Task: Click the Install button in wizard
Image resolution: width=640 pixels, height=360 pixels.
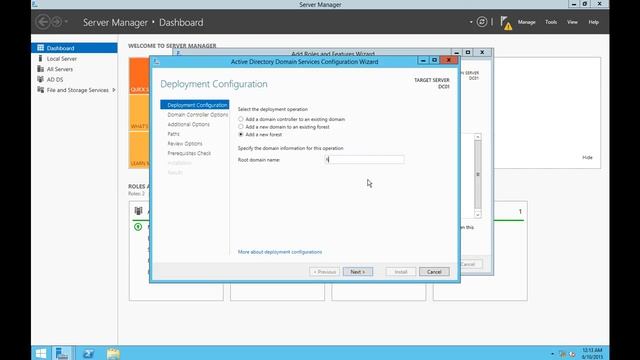Action: tap(401, 272)
